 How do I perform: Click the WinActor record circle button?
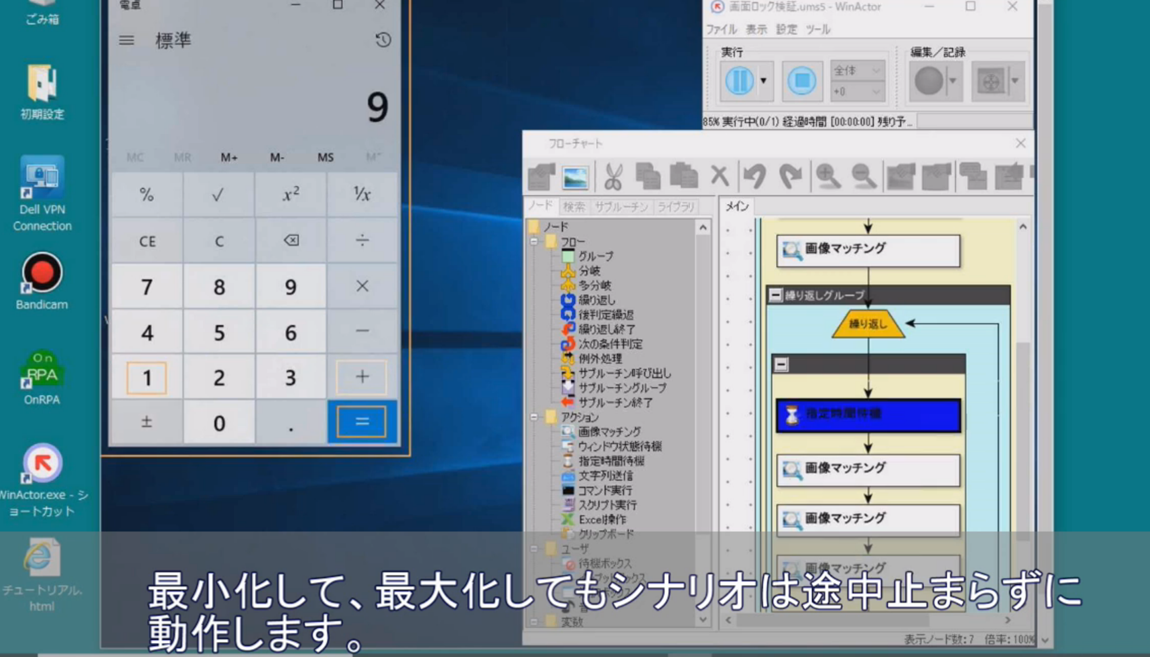[x=929, y=81]
